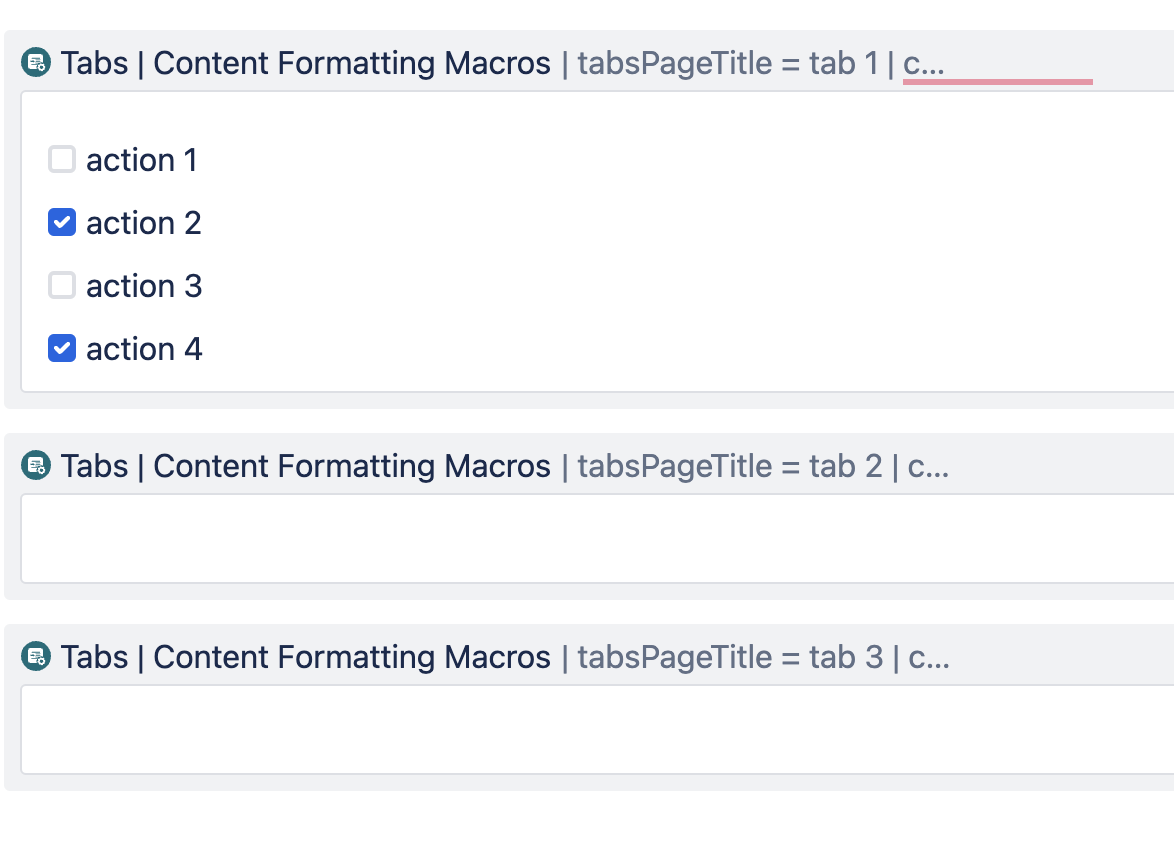Viewport: 1174px width, 848px height.
Task: Check the action 1 checkbox
Action: click(x=62, y=159)
